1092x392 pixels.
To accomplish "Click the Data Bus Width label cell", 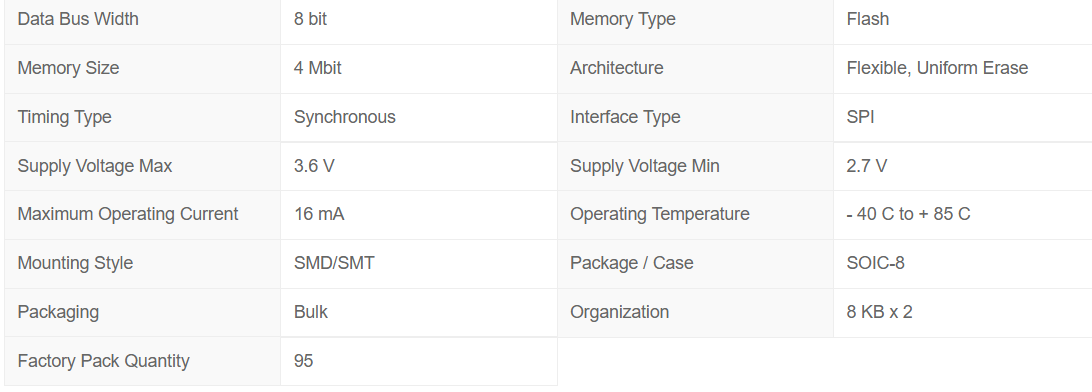I will tap(142, 19).
